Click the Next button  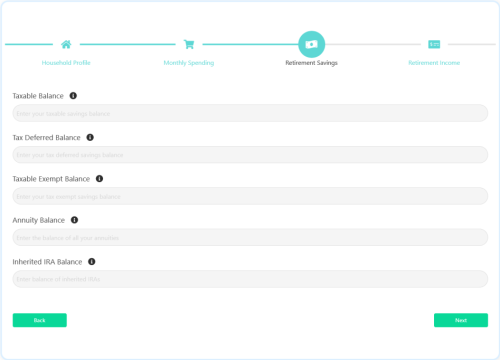[461, 320]
